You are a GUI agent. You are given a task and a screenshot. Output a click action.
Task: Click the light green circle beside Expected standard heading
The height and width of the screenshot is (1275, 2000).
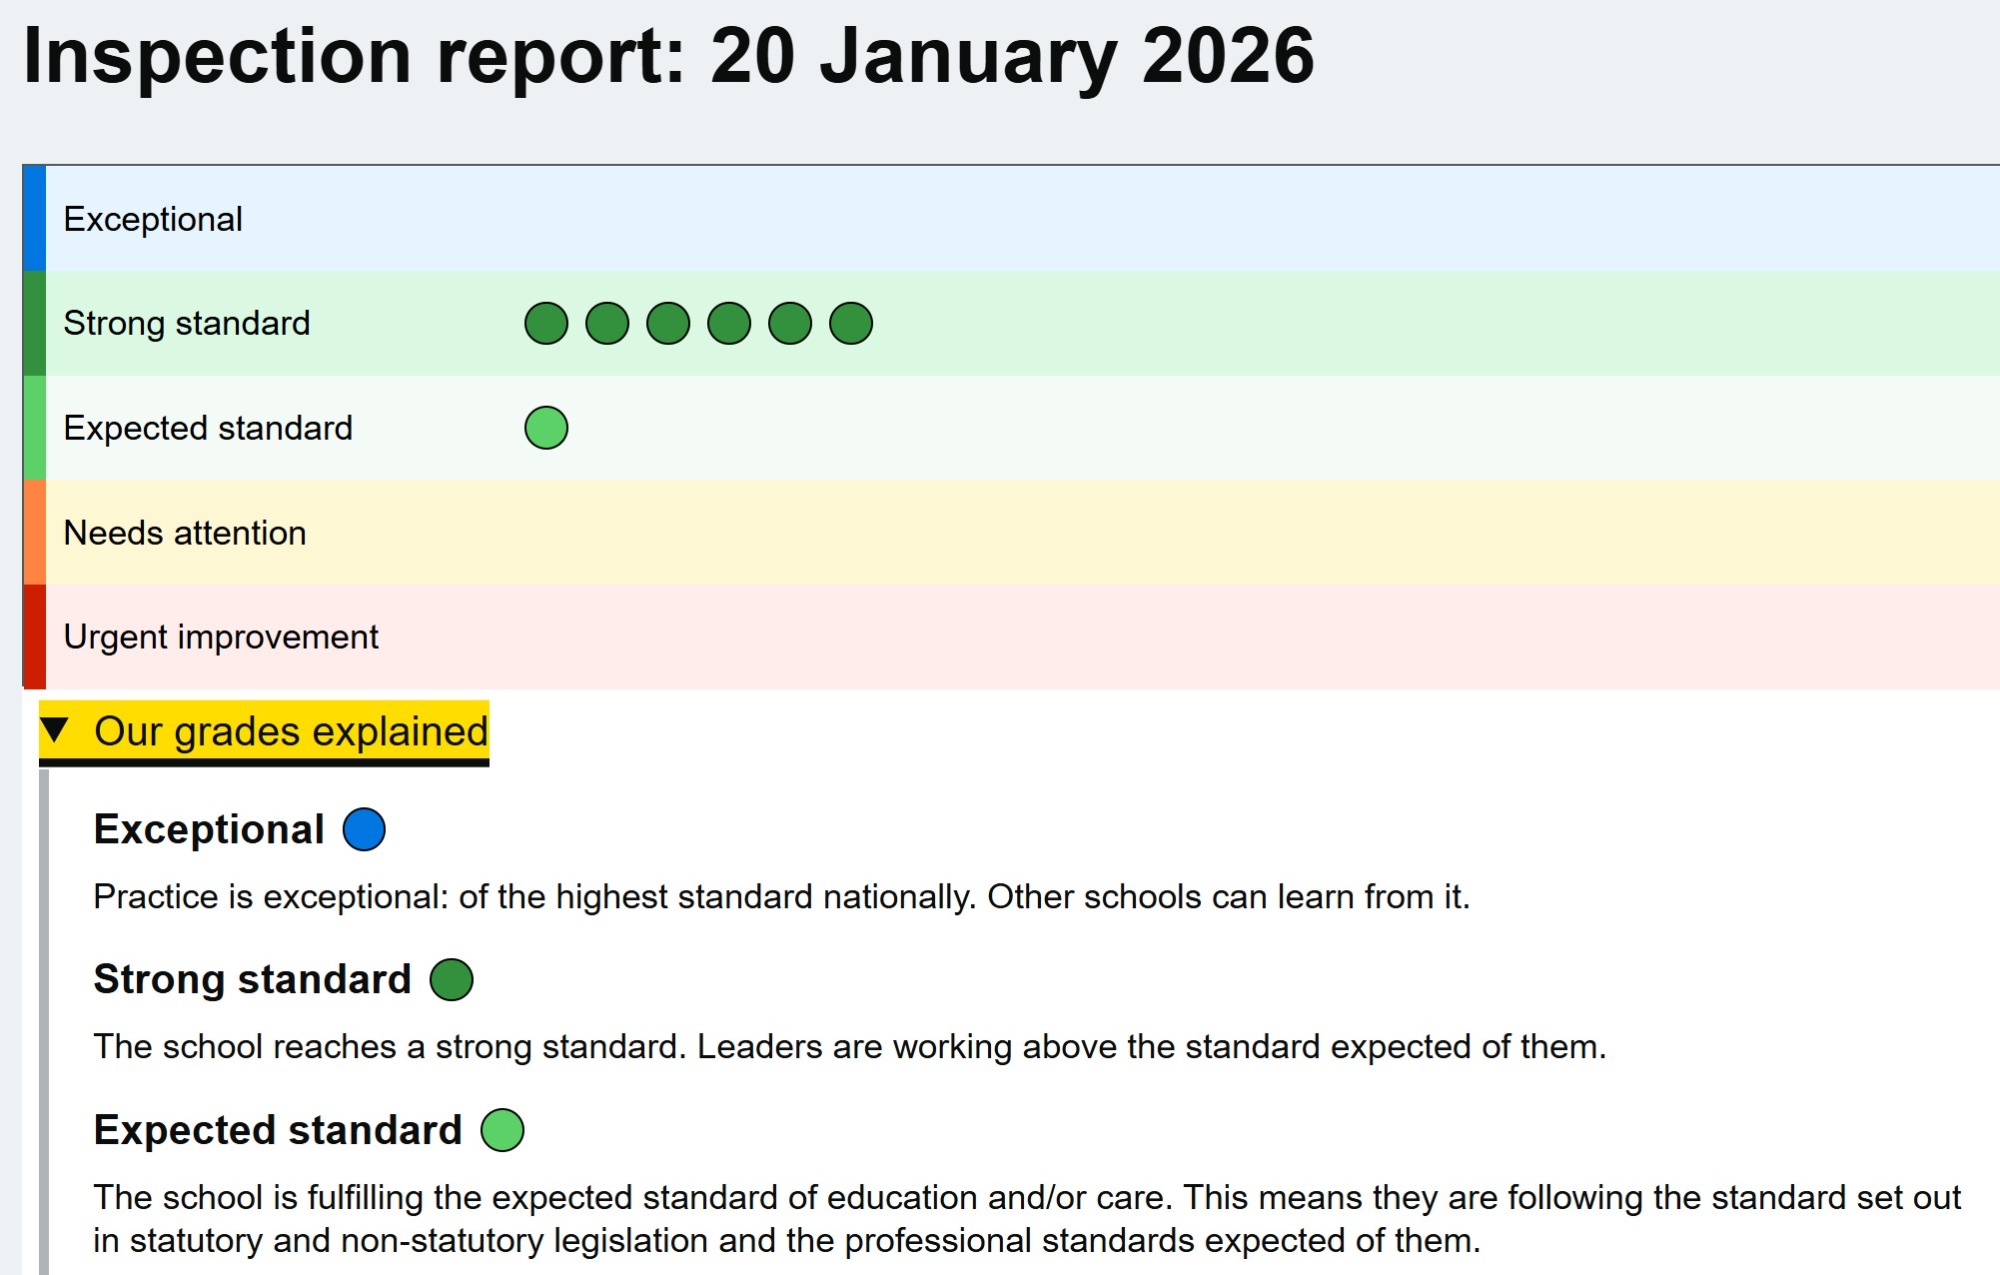tap(502, 1130)
